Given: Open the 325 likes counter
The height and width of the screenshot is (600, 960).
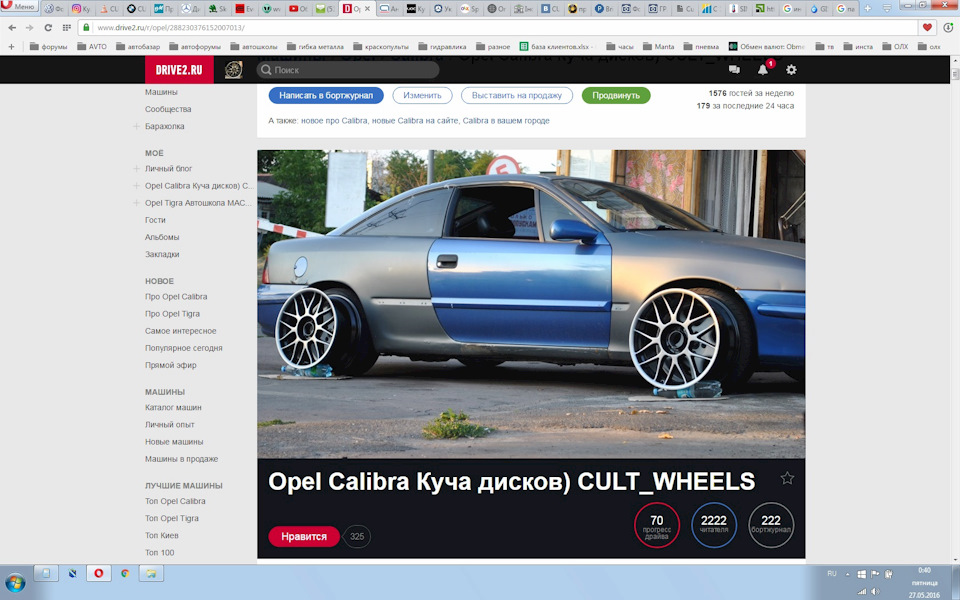Looking at the screenshot, I should [357, 536].
